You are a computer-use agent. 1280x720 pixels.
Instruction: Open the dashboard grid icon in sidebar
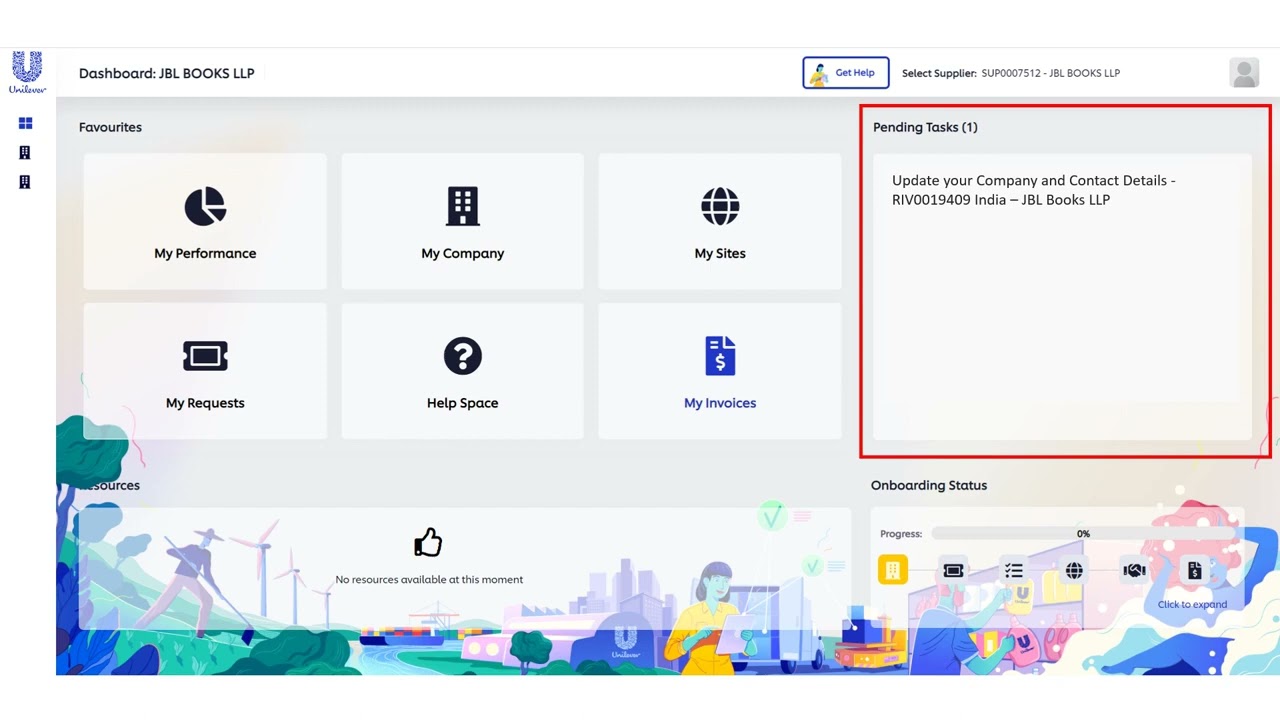click(x=26, y=123)
